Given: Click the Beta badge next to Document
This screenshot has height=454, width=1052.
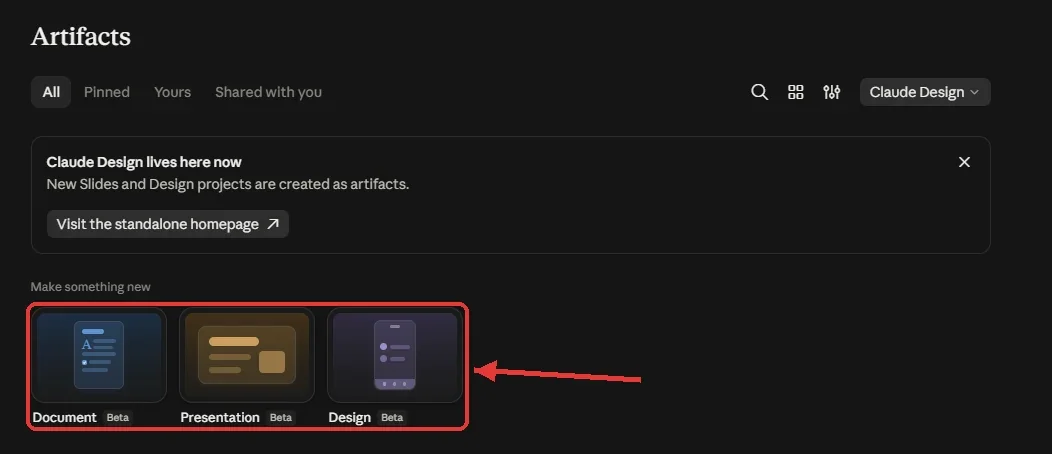Looking at the screenshot, I should 117,417.
